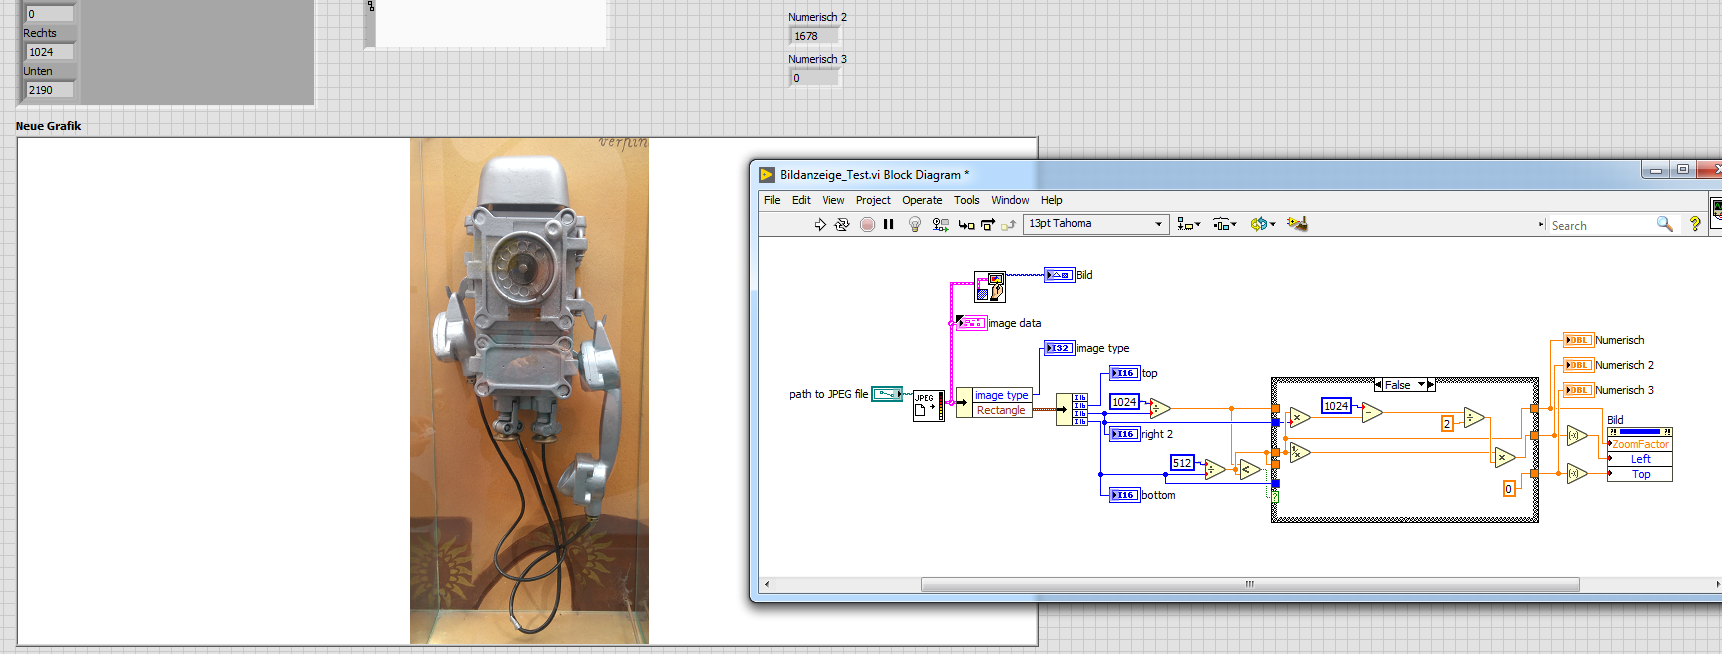Click the Pause button in the toolbar
This screenshot has height=654, width=1722.
888,225
